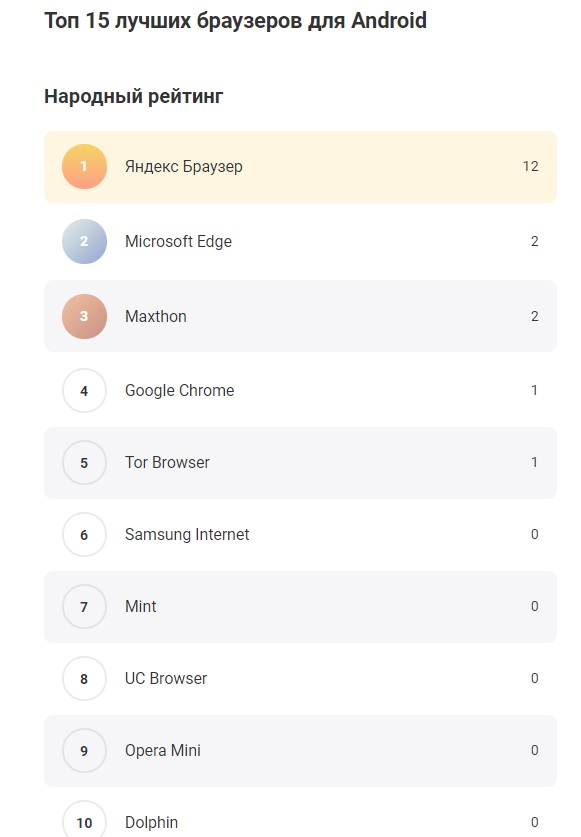Screen dimensions: 581x837
Task: Click the Mint browser row
Action: [300, 607]
